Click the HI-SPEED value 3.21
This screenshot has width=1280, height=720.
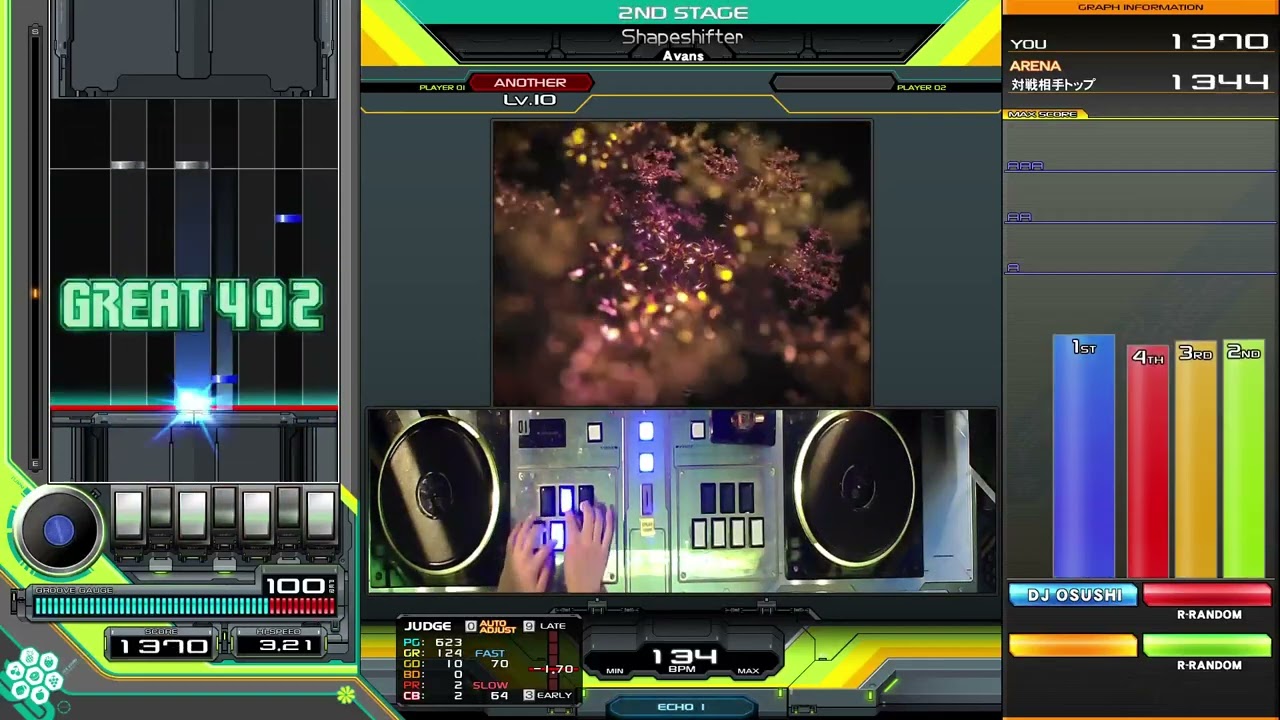[x=285, y=645]
